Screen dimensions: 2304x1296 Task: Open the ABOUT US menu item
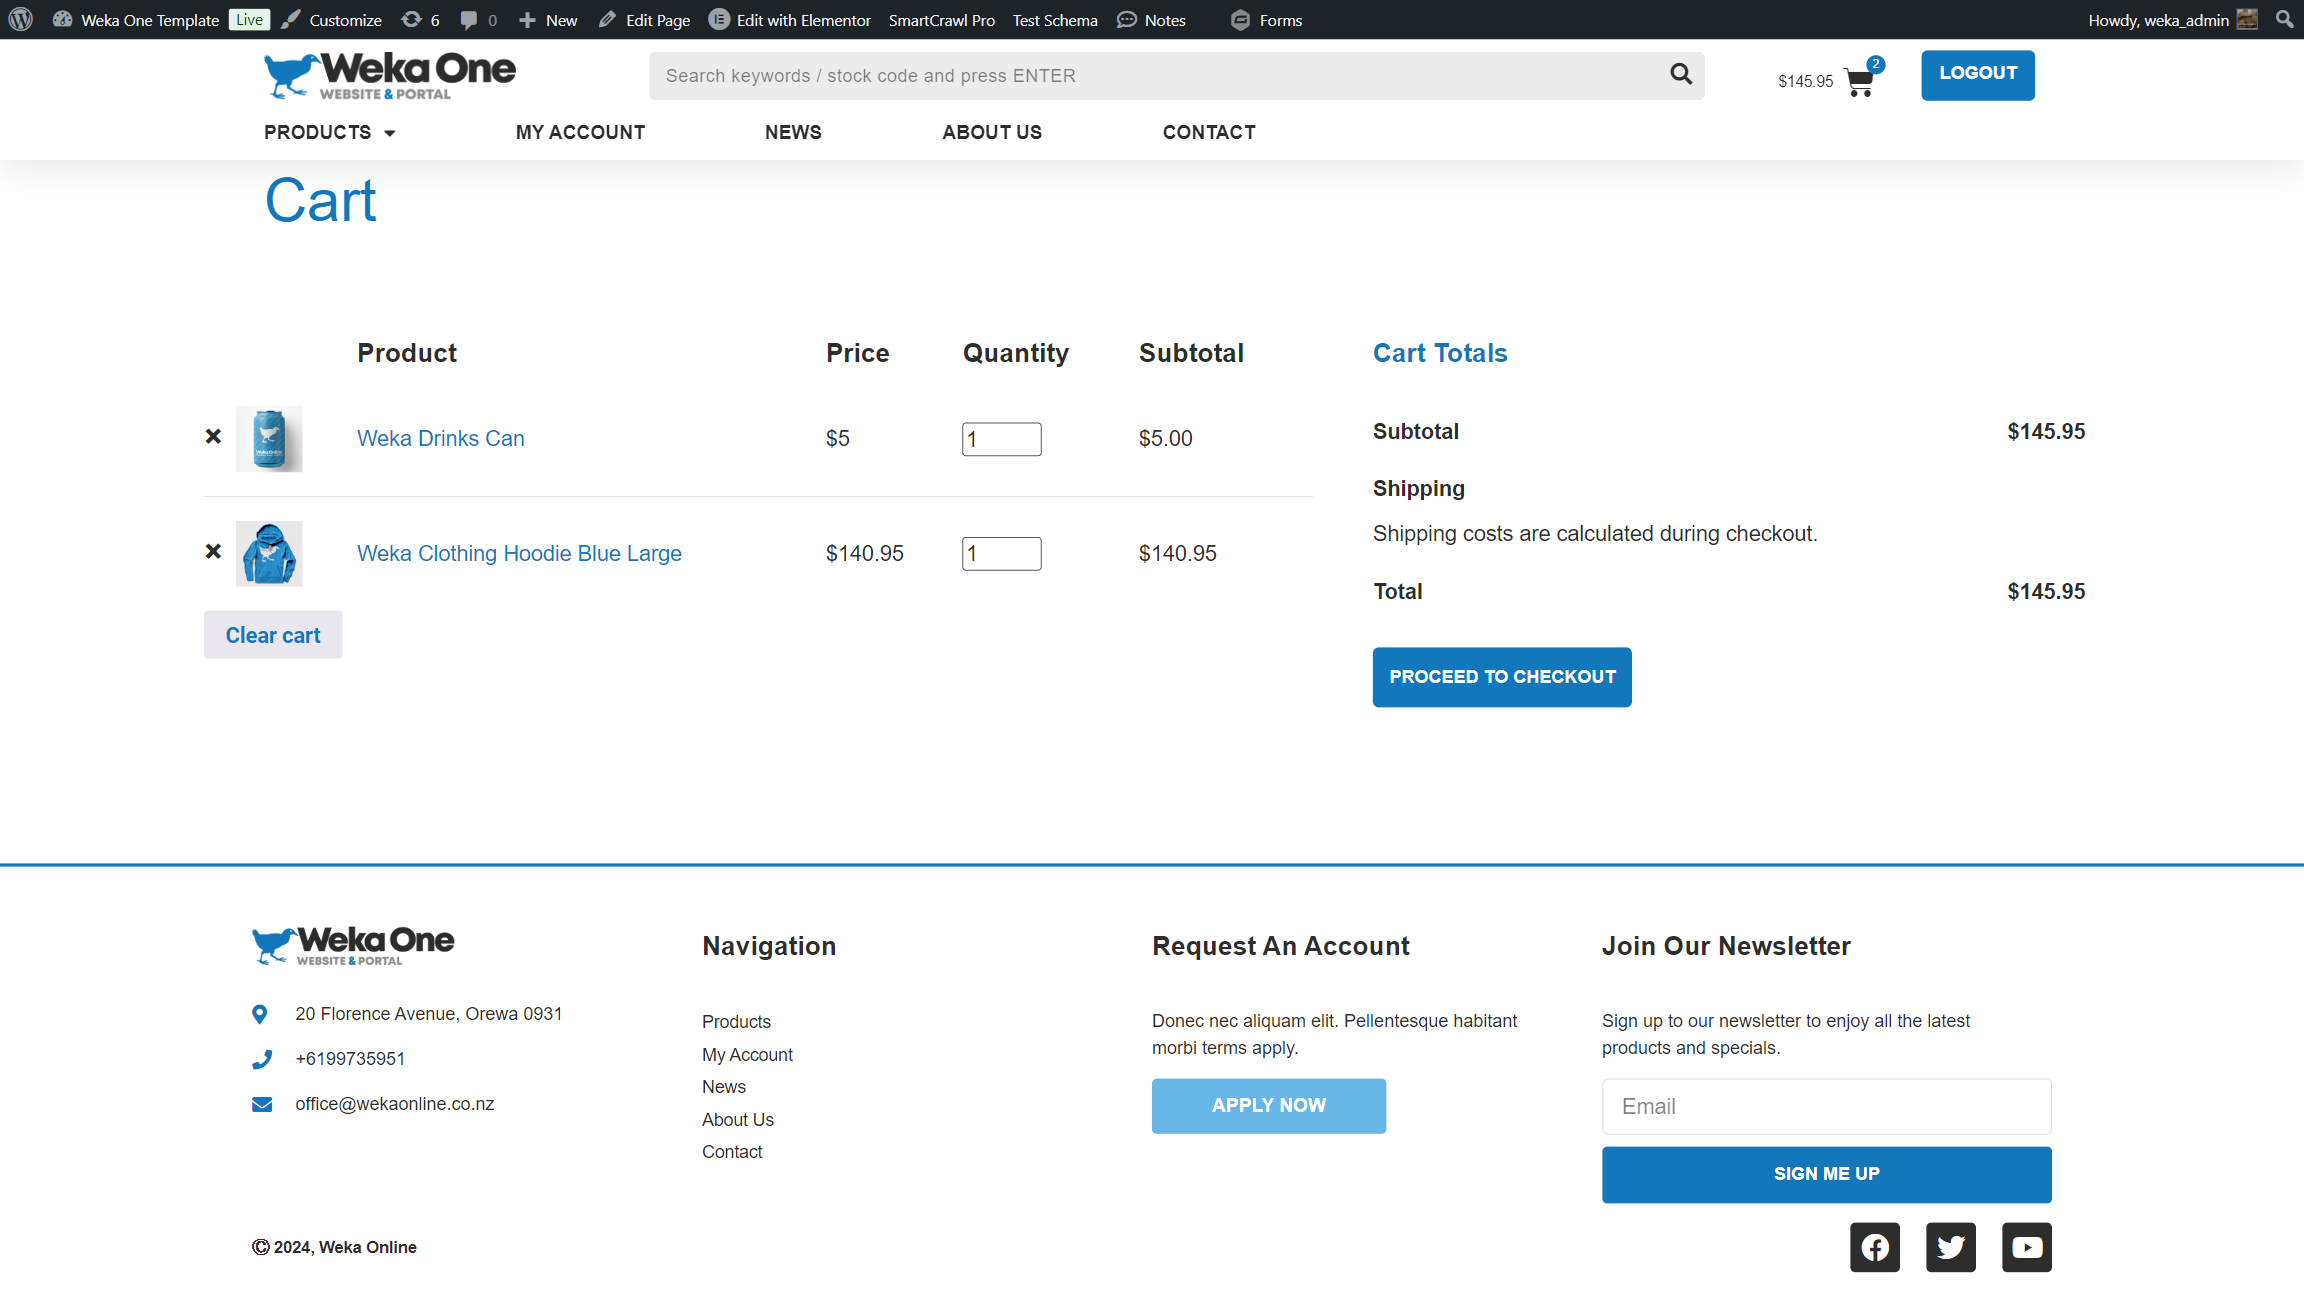992,132
